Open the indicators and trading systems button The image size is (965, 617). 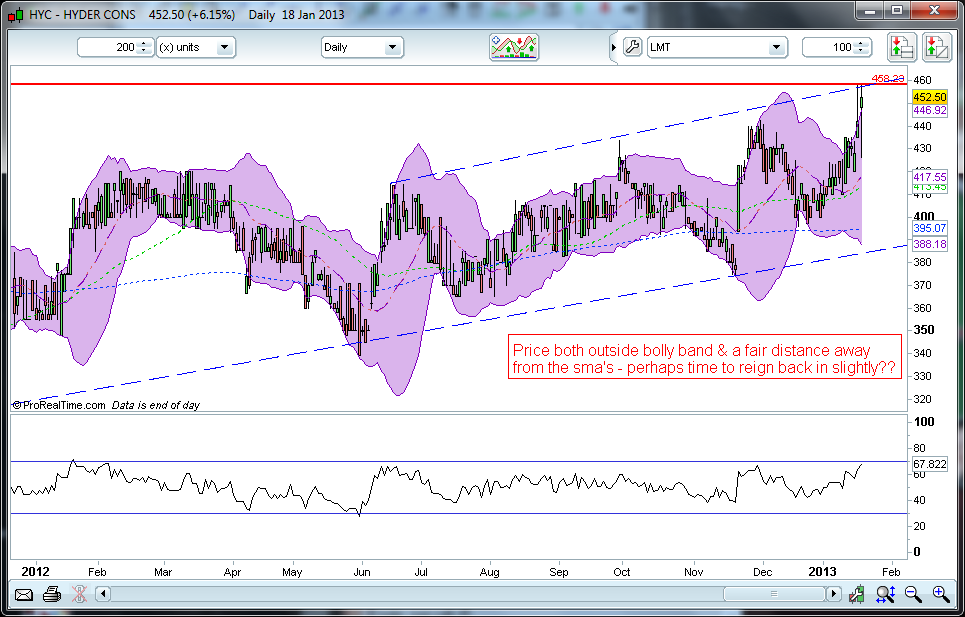coord(514,47)
